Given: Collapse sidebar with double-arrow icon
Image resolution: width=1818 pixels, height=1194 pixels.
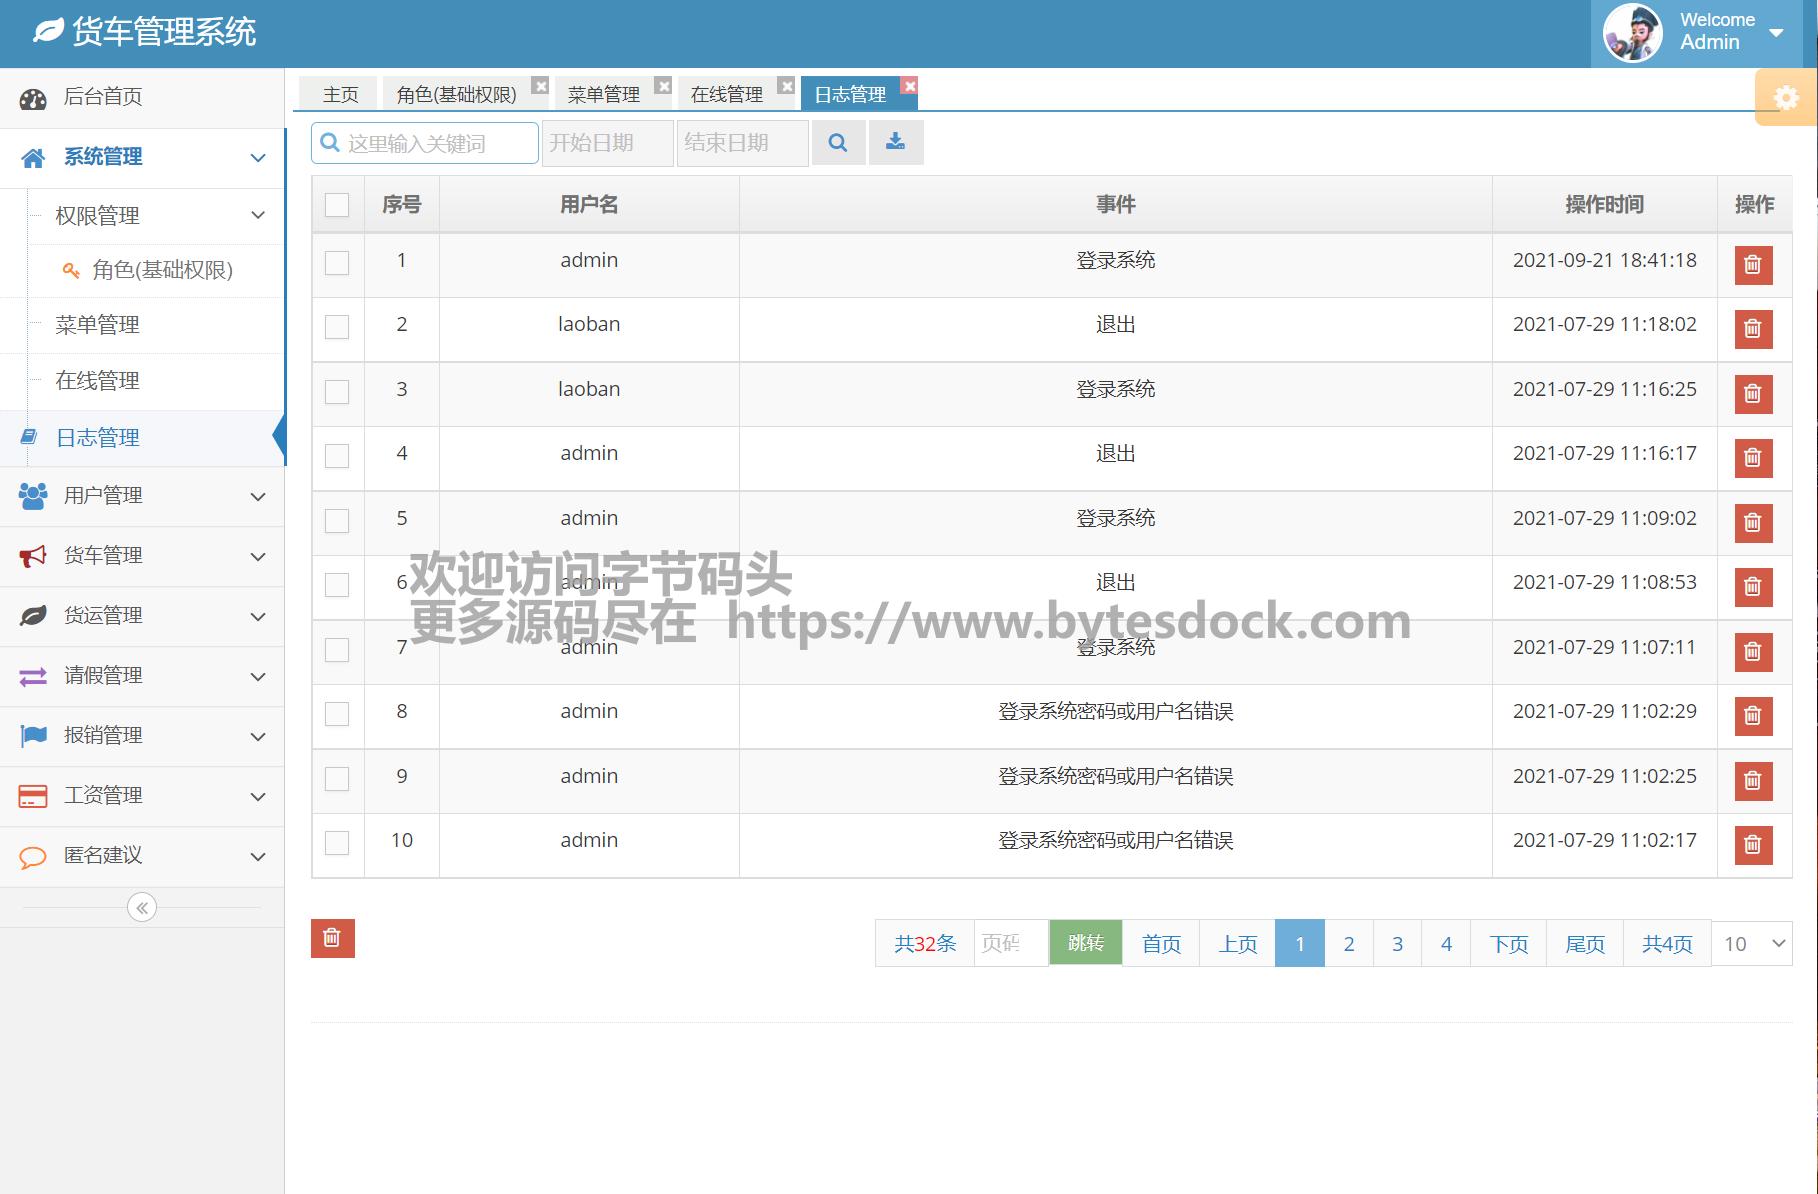Looking at the screenshot, I should coord(142,908).
